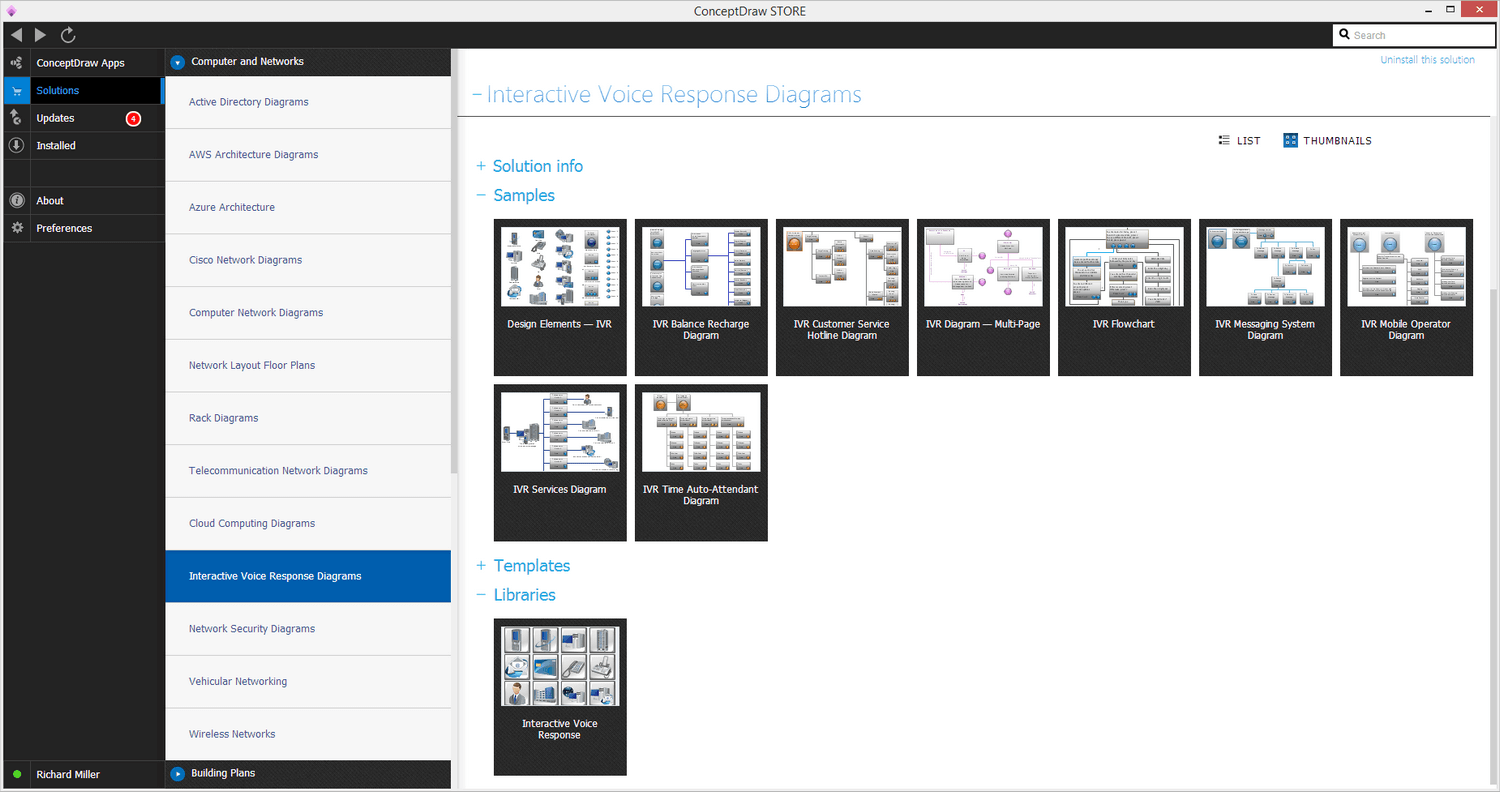Expand the Solution info section

(x=481, y=166)
